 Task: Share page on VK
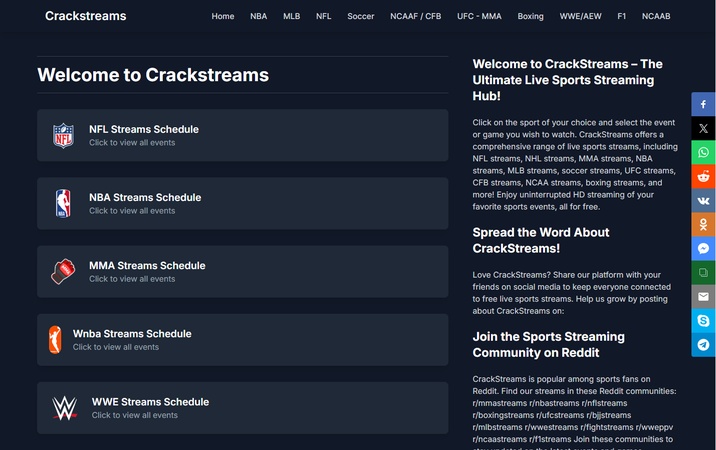click(x=703, y=201)
